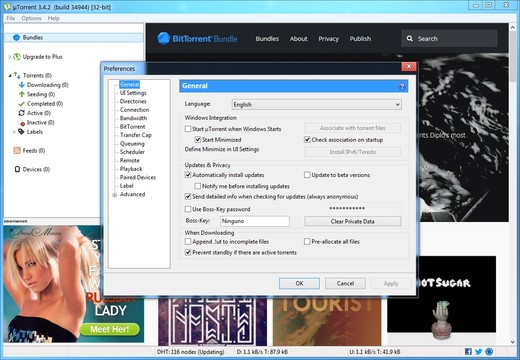Click the Search field in header

449,39
